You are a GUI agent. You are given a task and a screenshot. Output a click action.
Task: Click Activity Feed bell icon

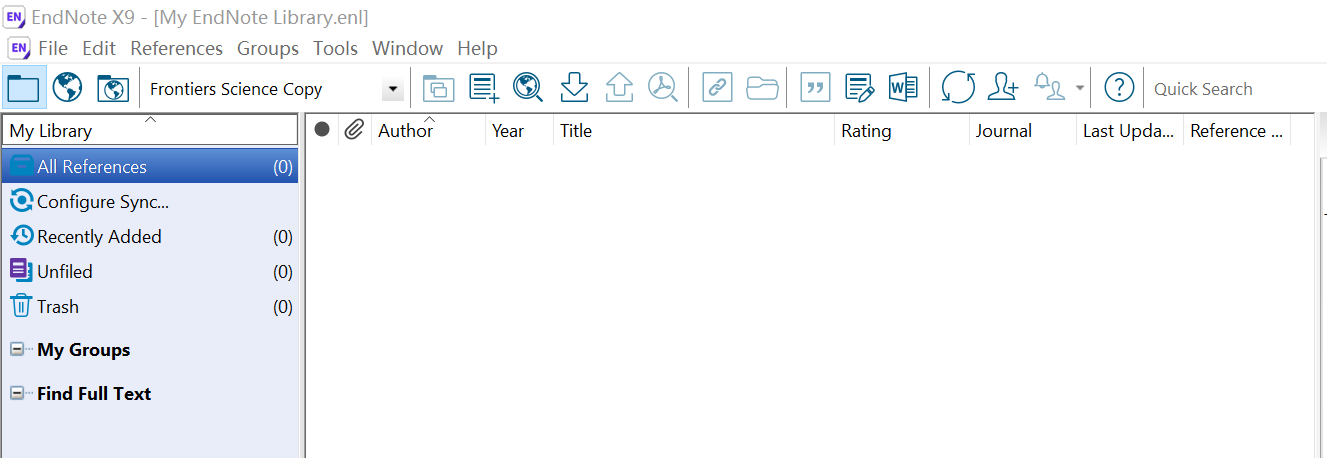[1048, 88]
